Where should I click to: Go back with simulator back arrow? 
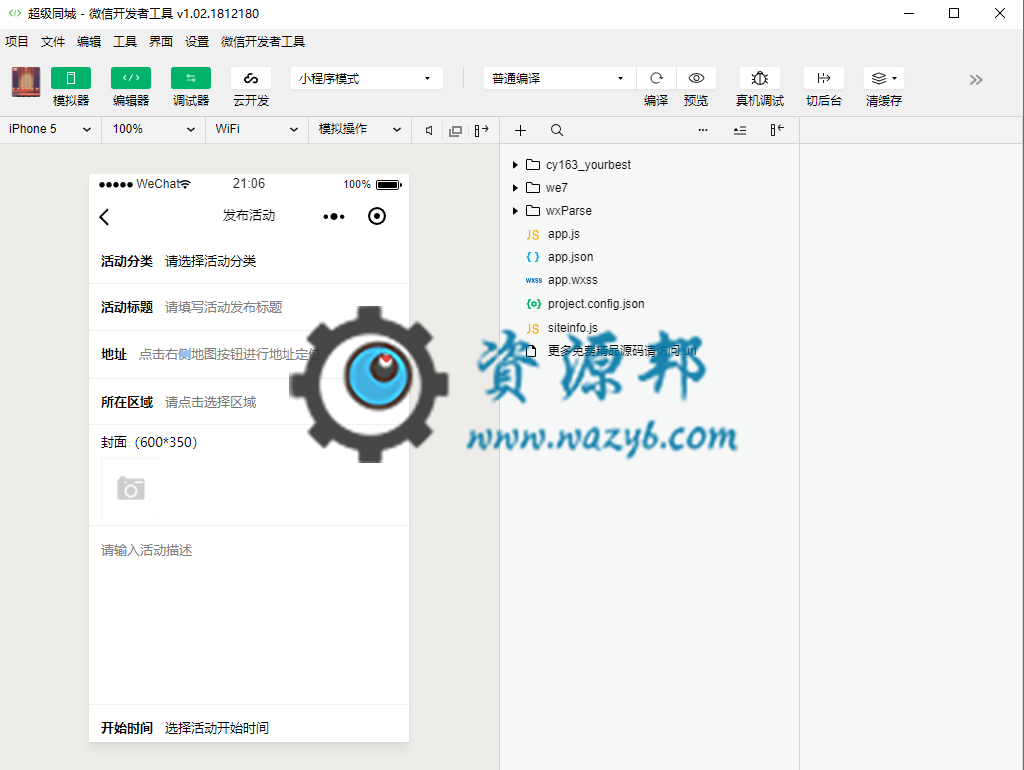coord(104,217)
